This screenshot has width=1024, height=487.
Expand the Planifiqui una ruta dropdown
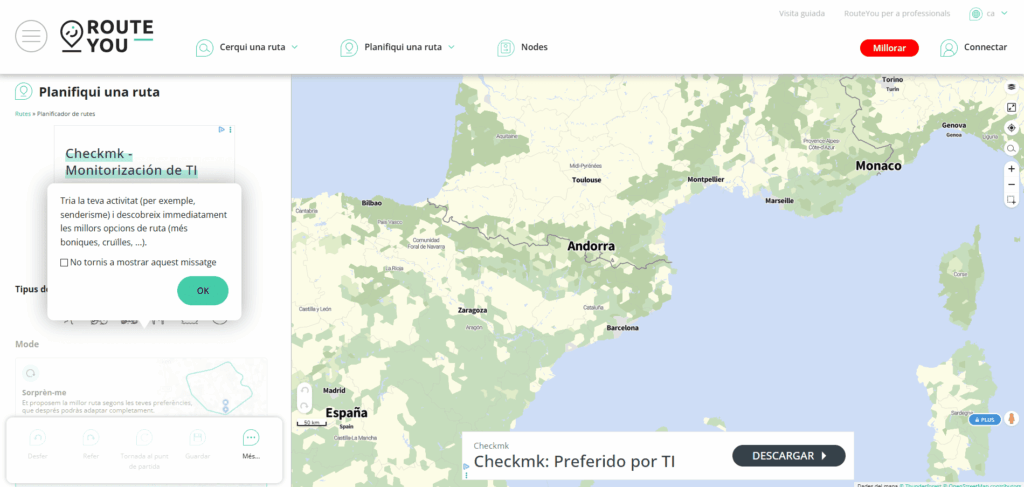pyautogui.click(x=451, y=47)
